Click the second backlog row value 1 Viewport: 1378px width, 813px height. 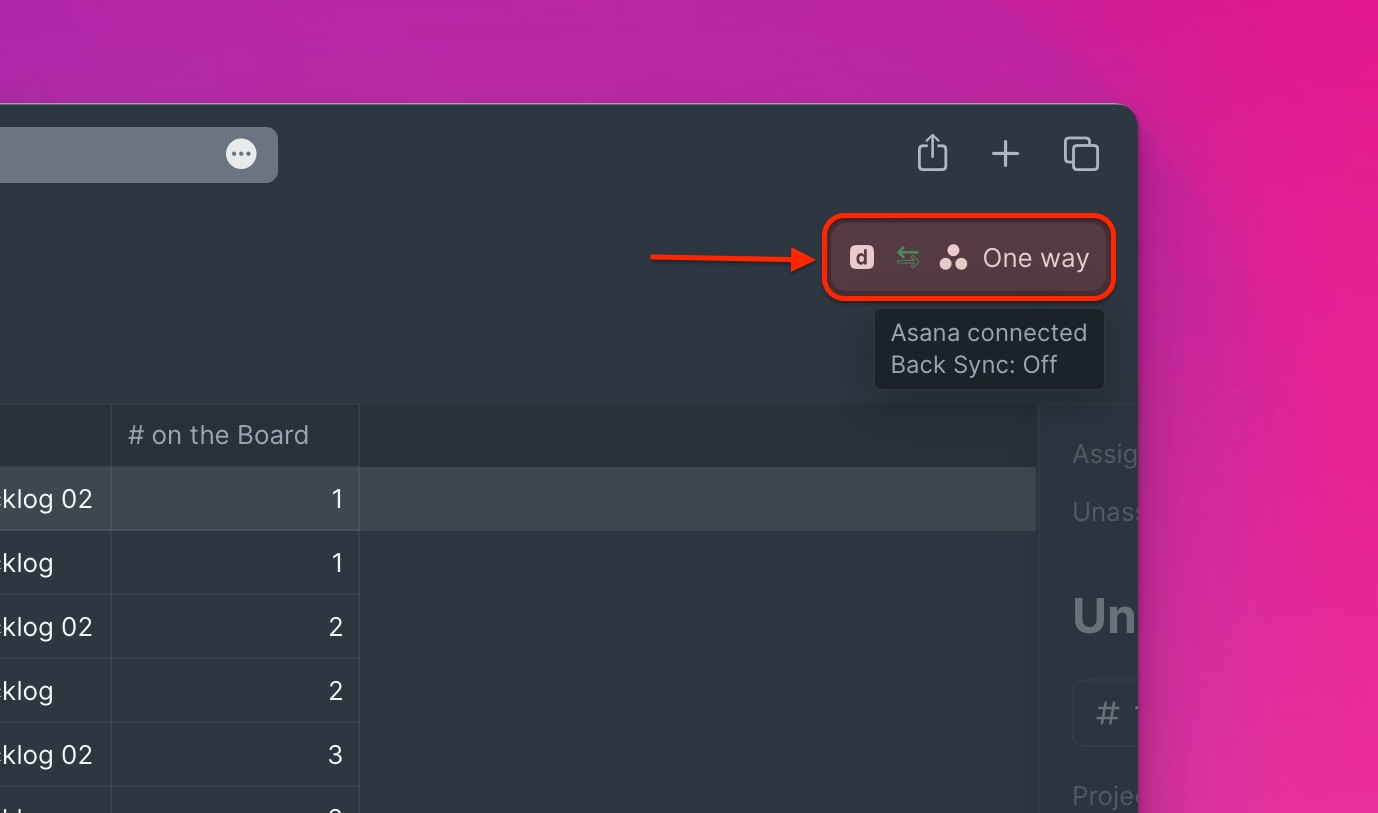234,563
